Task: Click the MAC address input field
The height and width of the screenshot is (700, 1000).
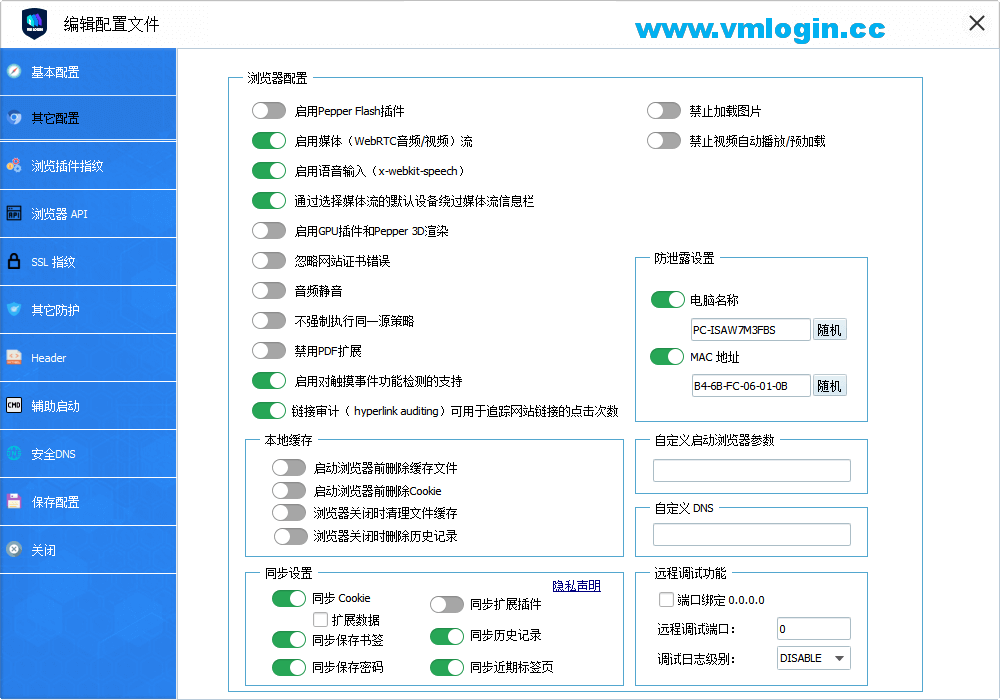Action: tap(751, 386)
